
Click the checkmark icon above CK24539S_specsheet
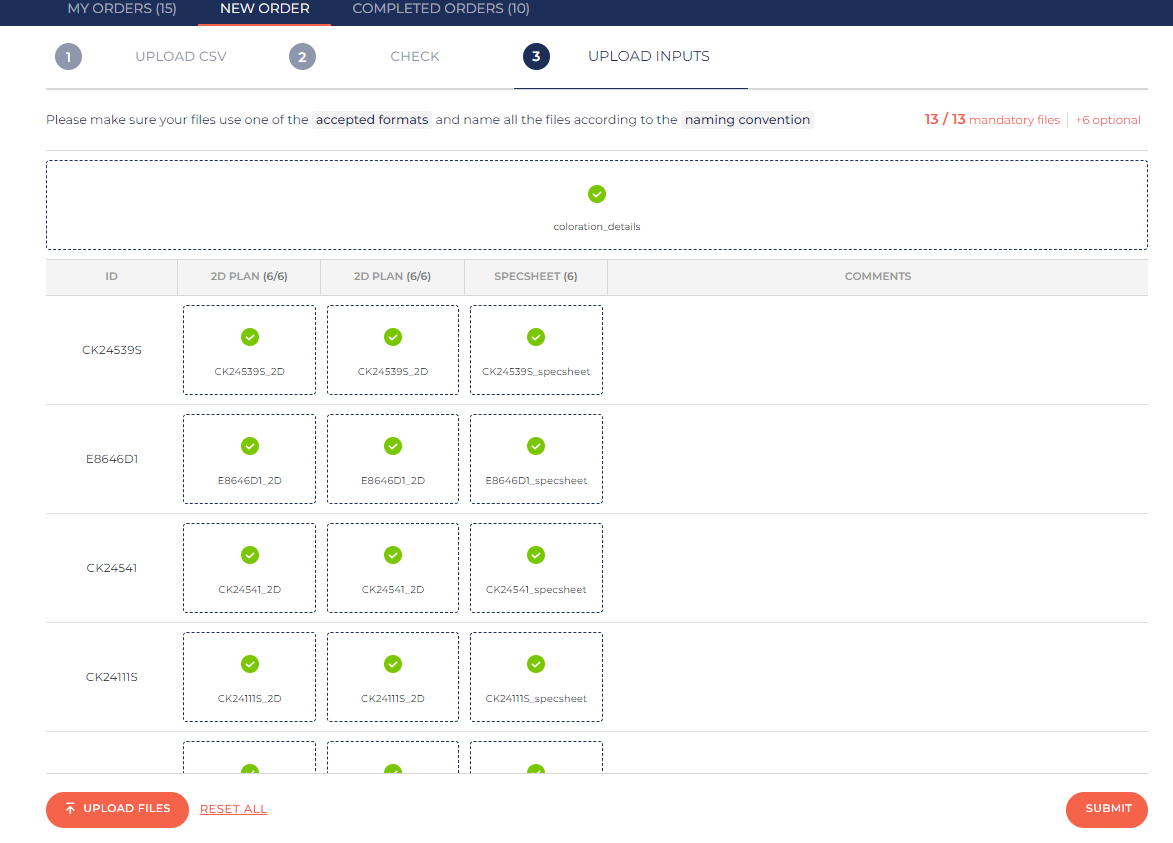coord(536,337)
